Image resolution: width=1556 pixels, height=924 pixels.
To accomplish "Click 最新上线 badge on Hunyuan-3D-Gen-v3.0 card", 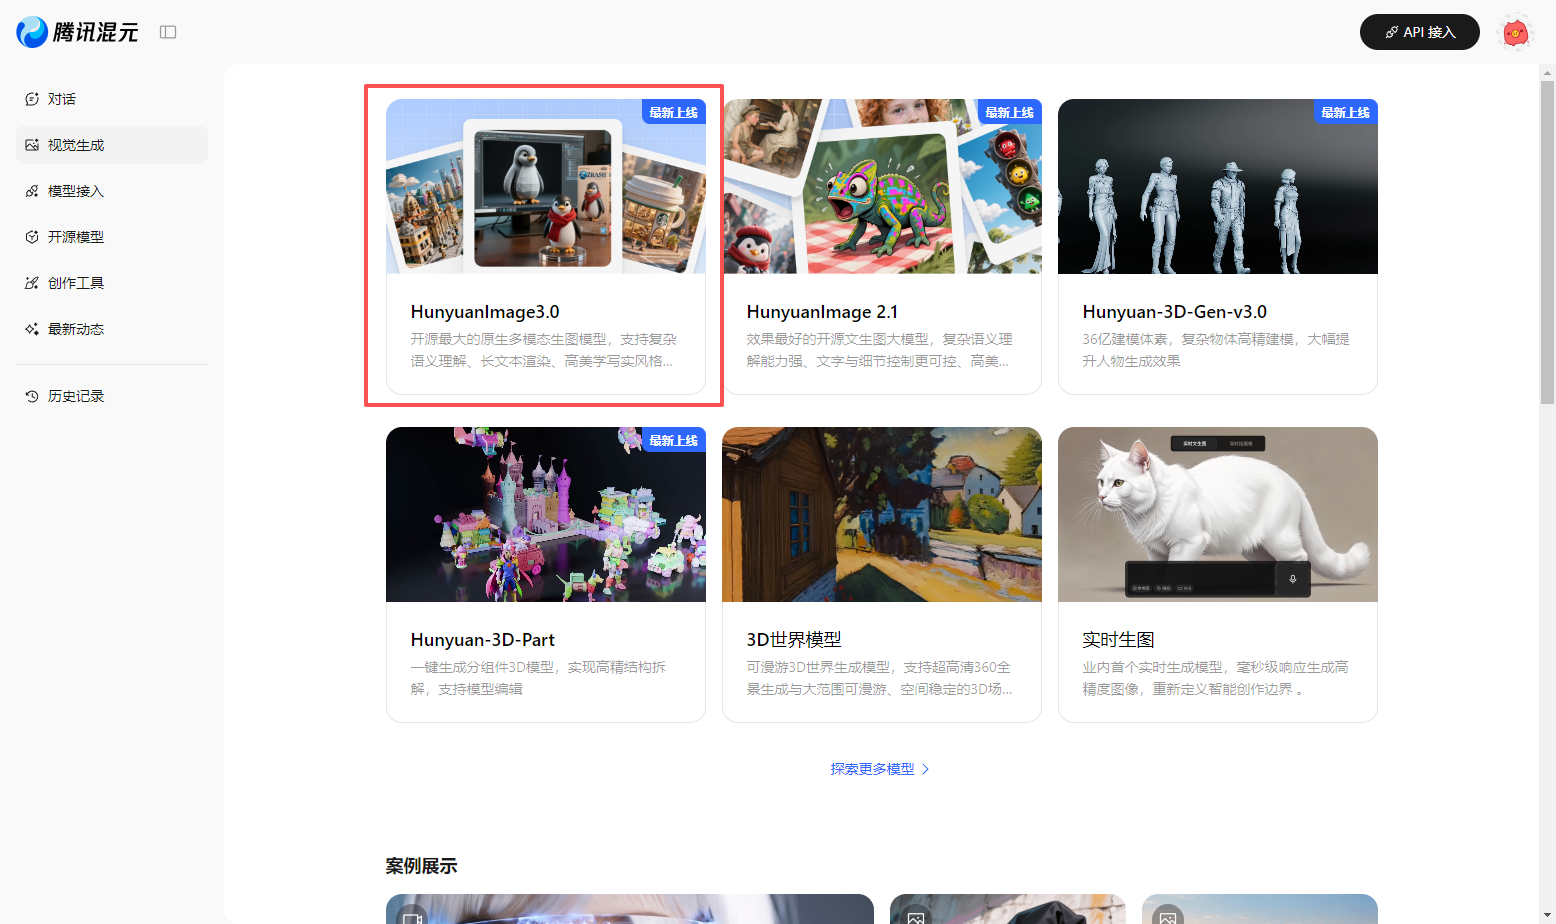I will 1345,112.
